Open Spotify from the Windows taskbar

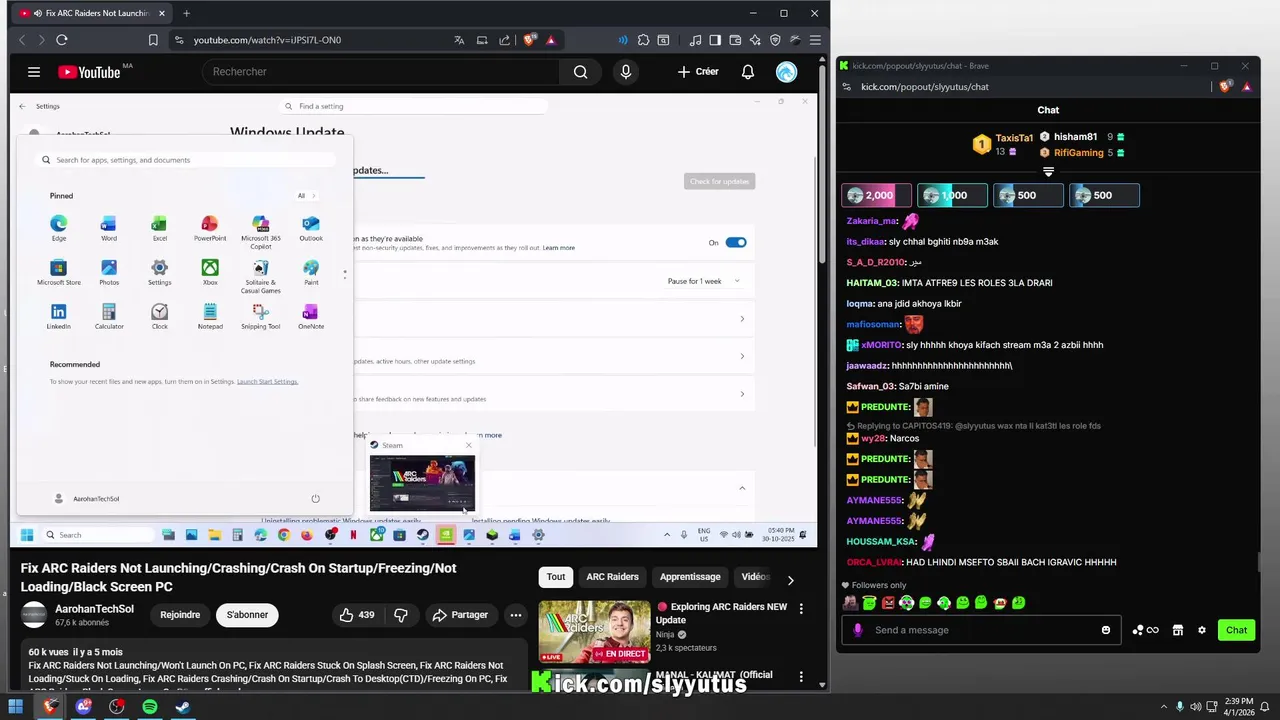point(150,707)
